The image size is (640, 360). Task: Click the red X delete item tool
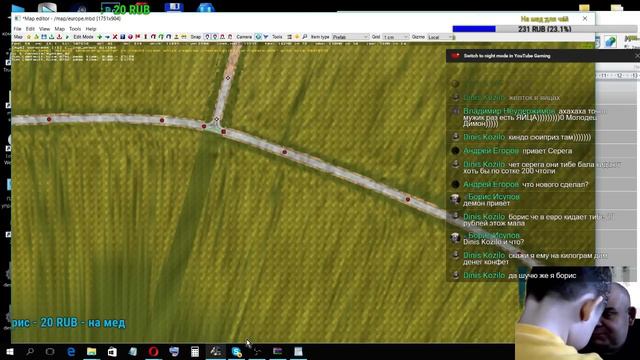(x=115, y=37)
